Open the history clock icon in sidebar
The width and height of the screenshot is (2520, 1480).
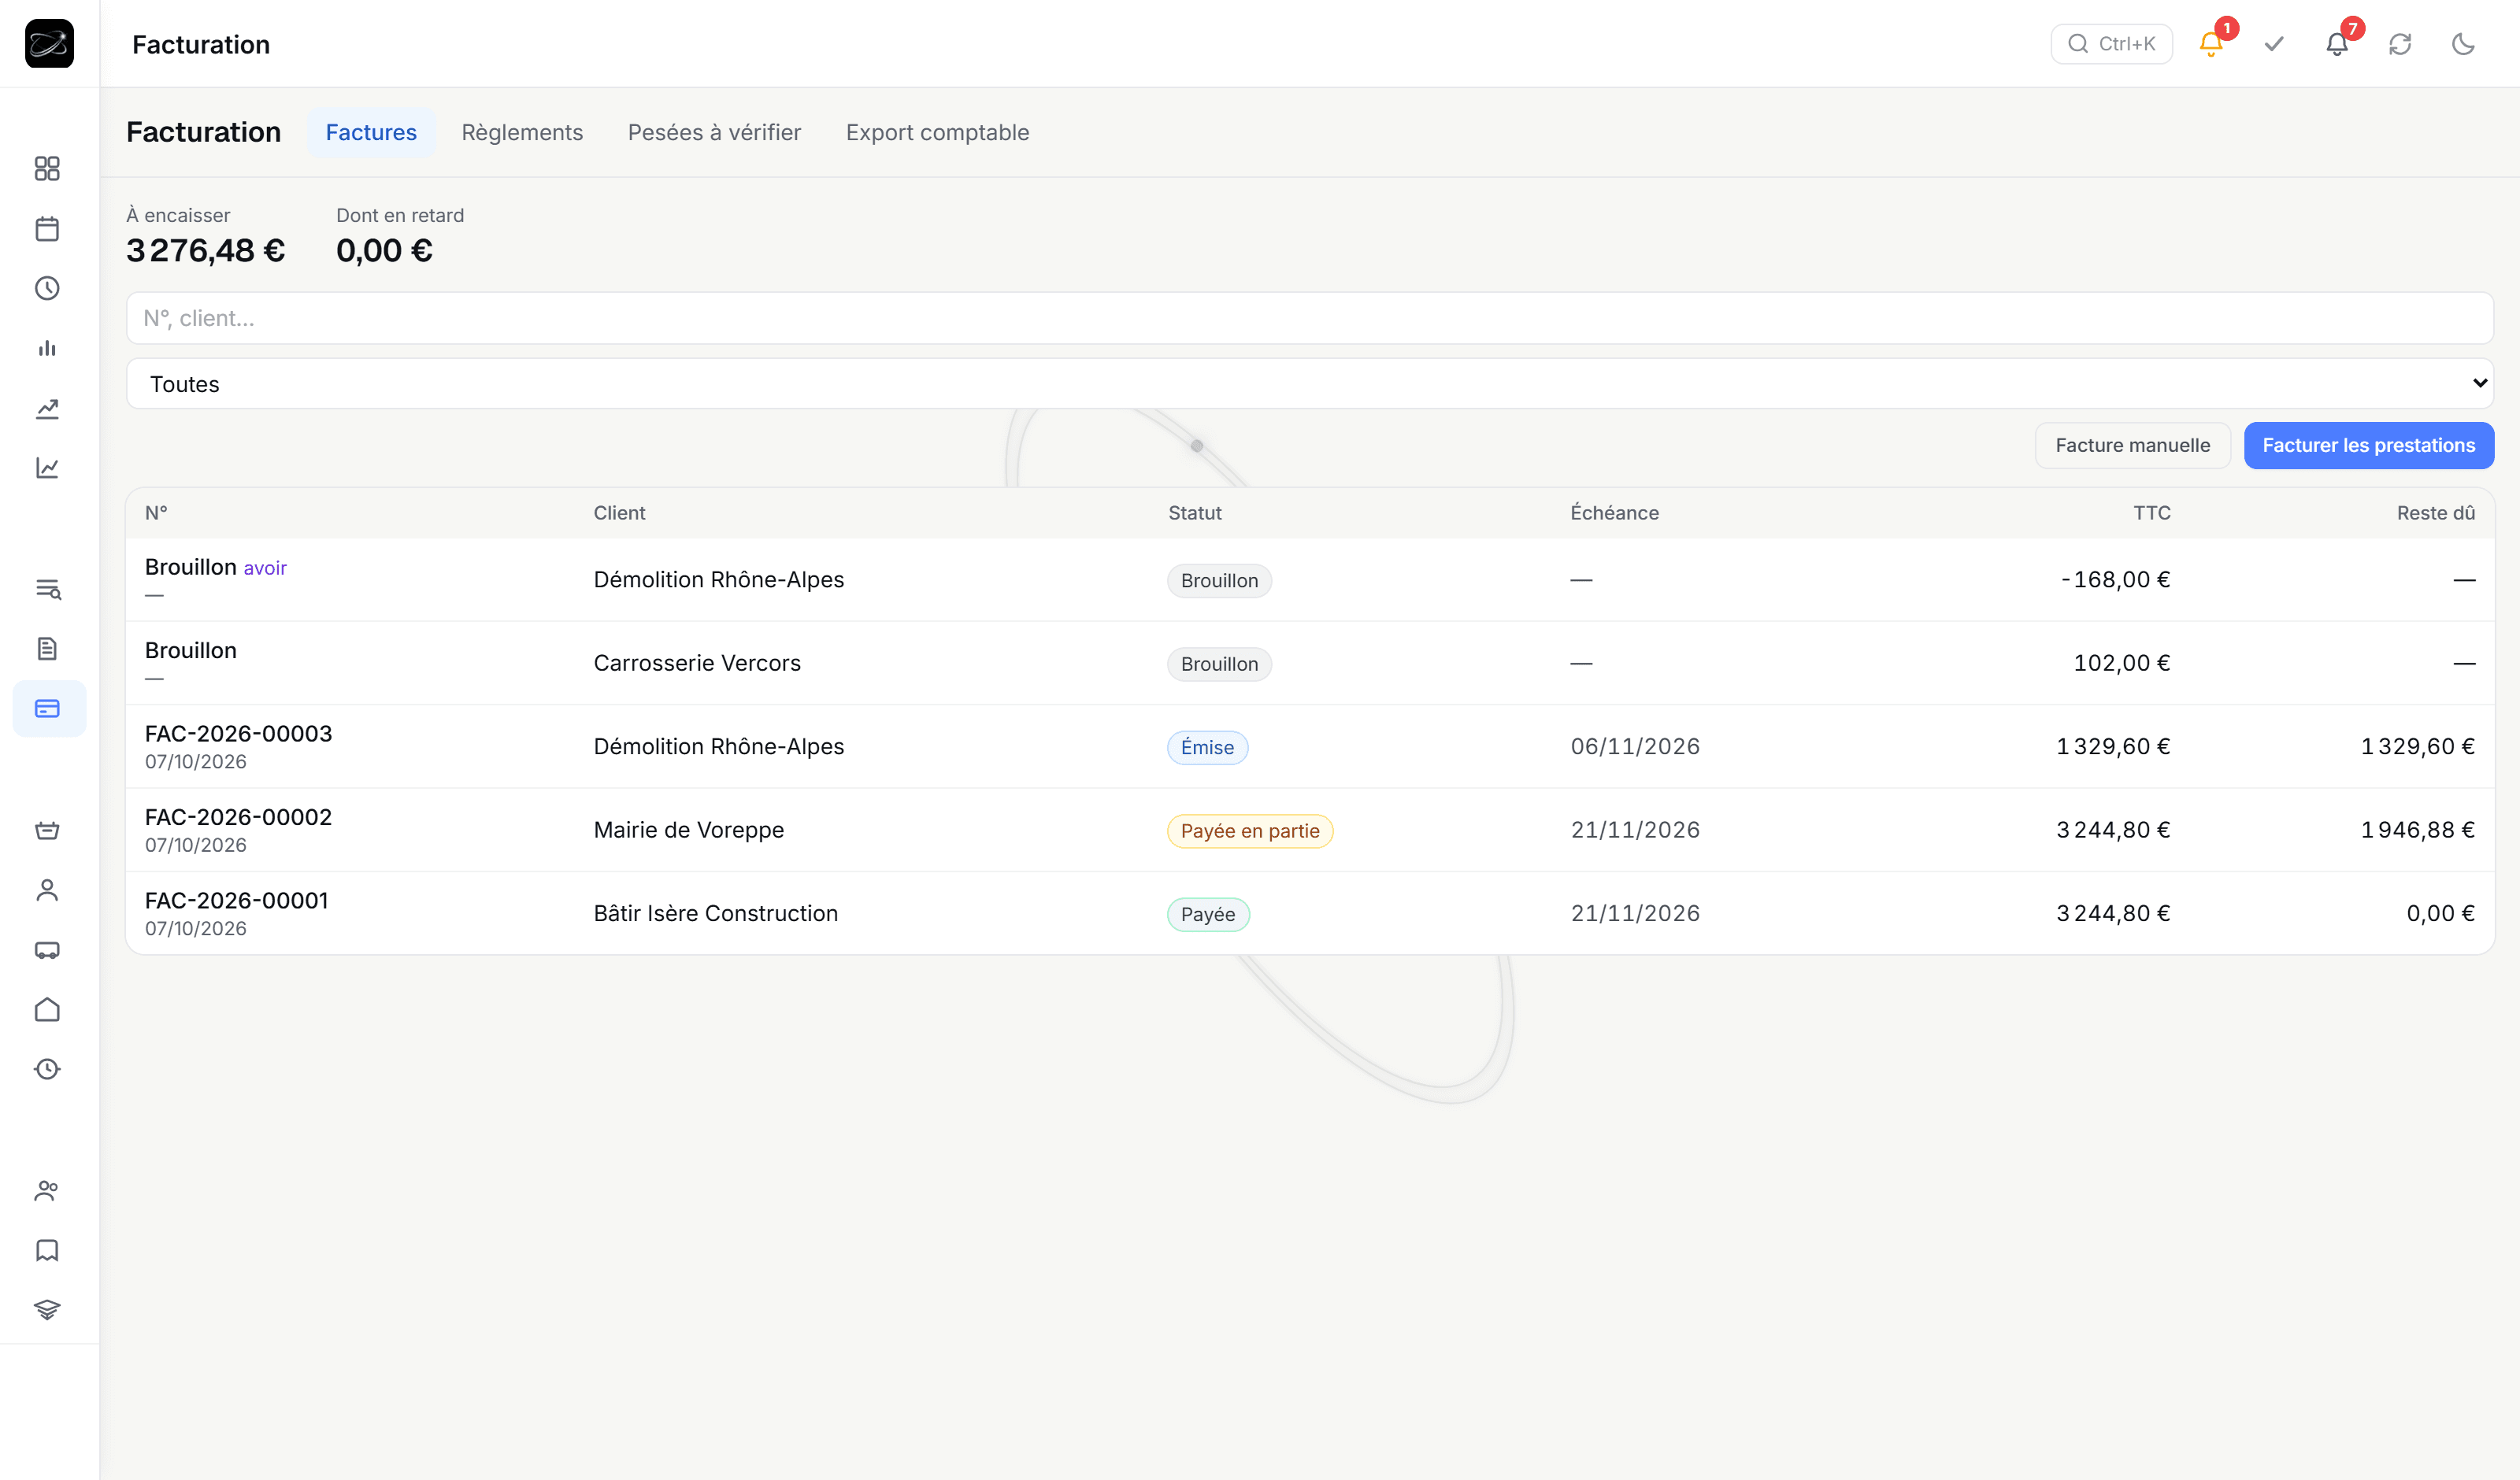(x=47, y=1069)
